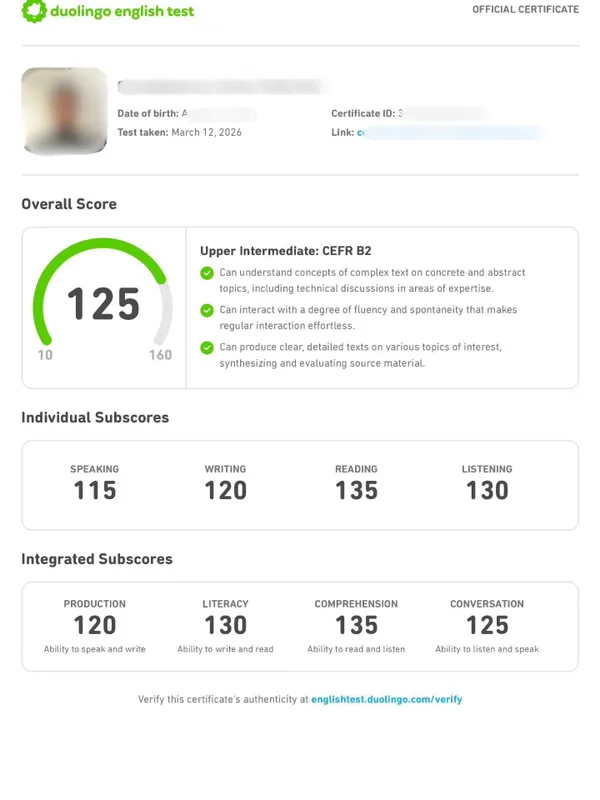Click the Production score 120

point(95,625)
